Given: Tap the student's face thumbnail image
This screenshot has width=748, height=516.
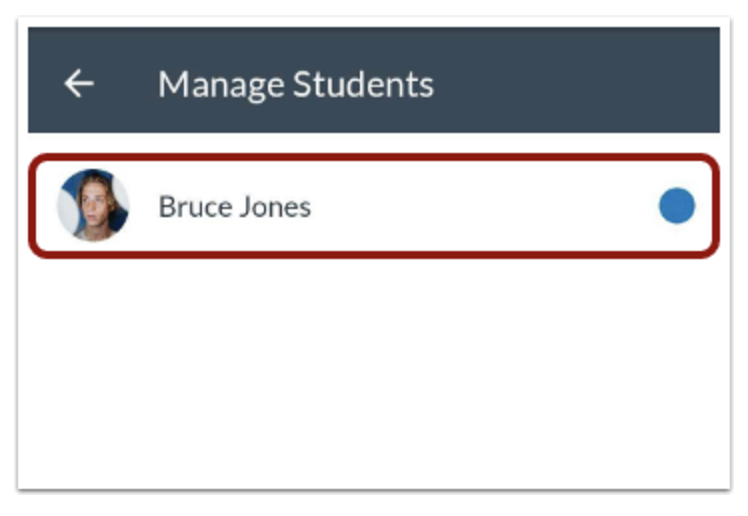Looking at the screenshot, I should pos(93,206).
